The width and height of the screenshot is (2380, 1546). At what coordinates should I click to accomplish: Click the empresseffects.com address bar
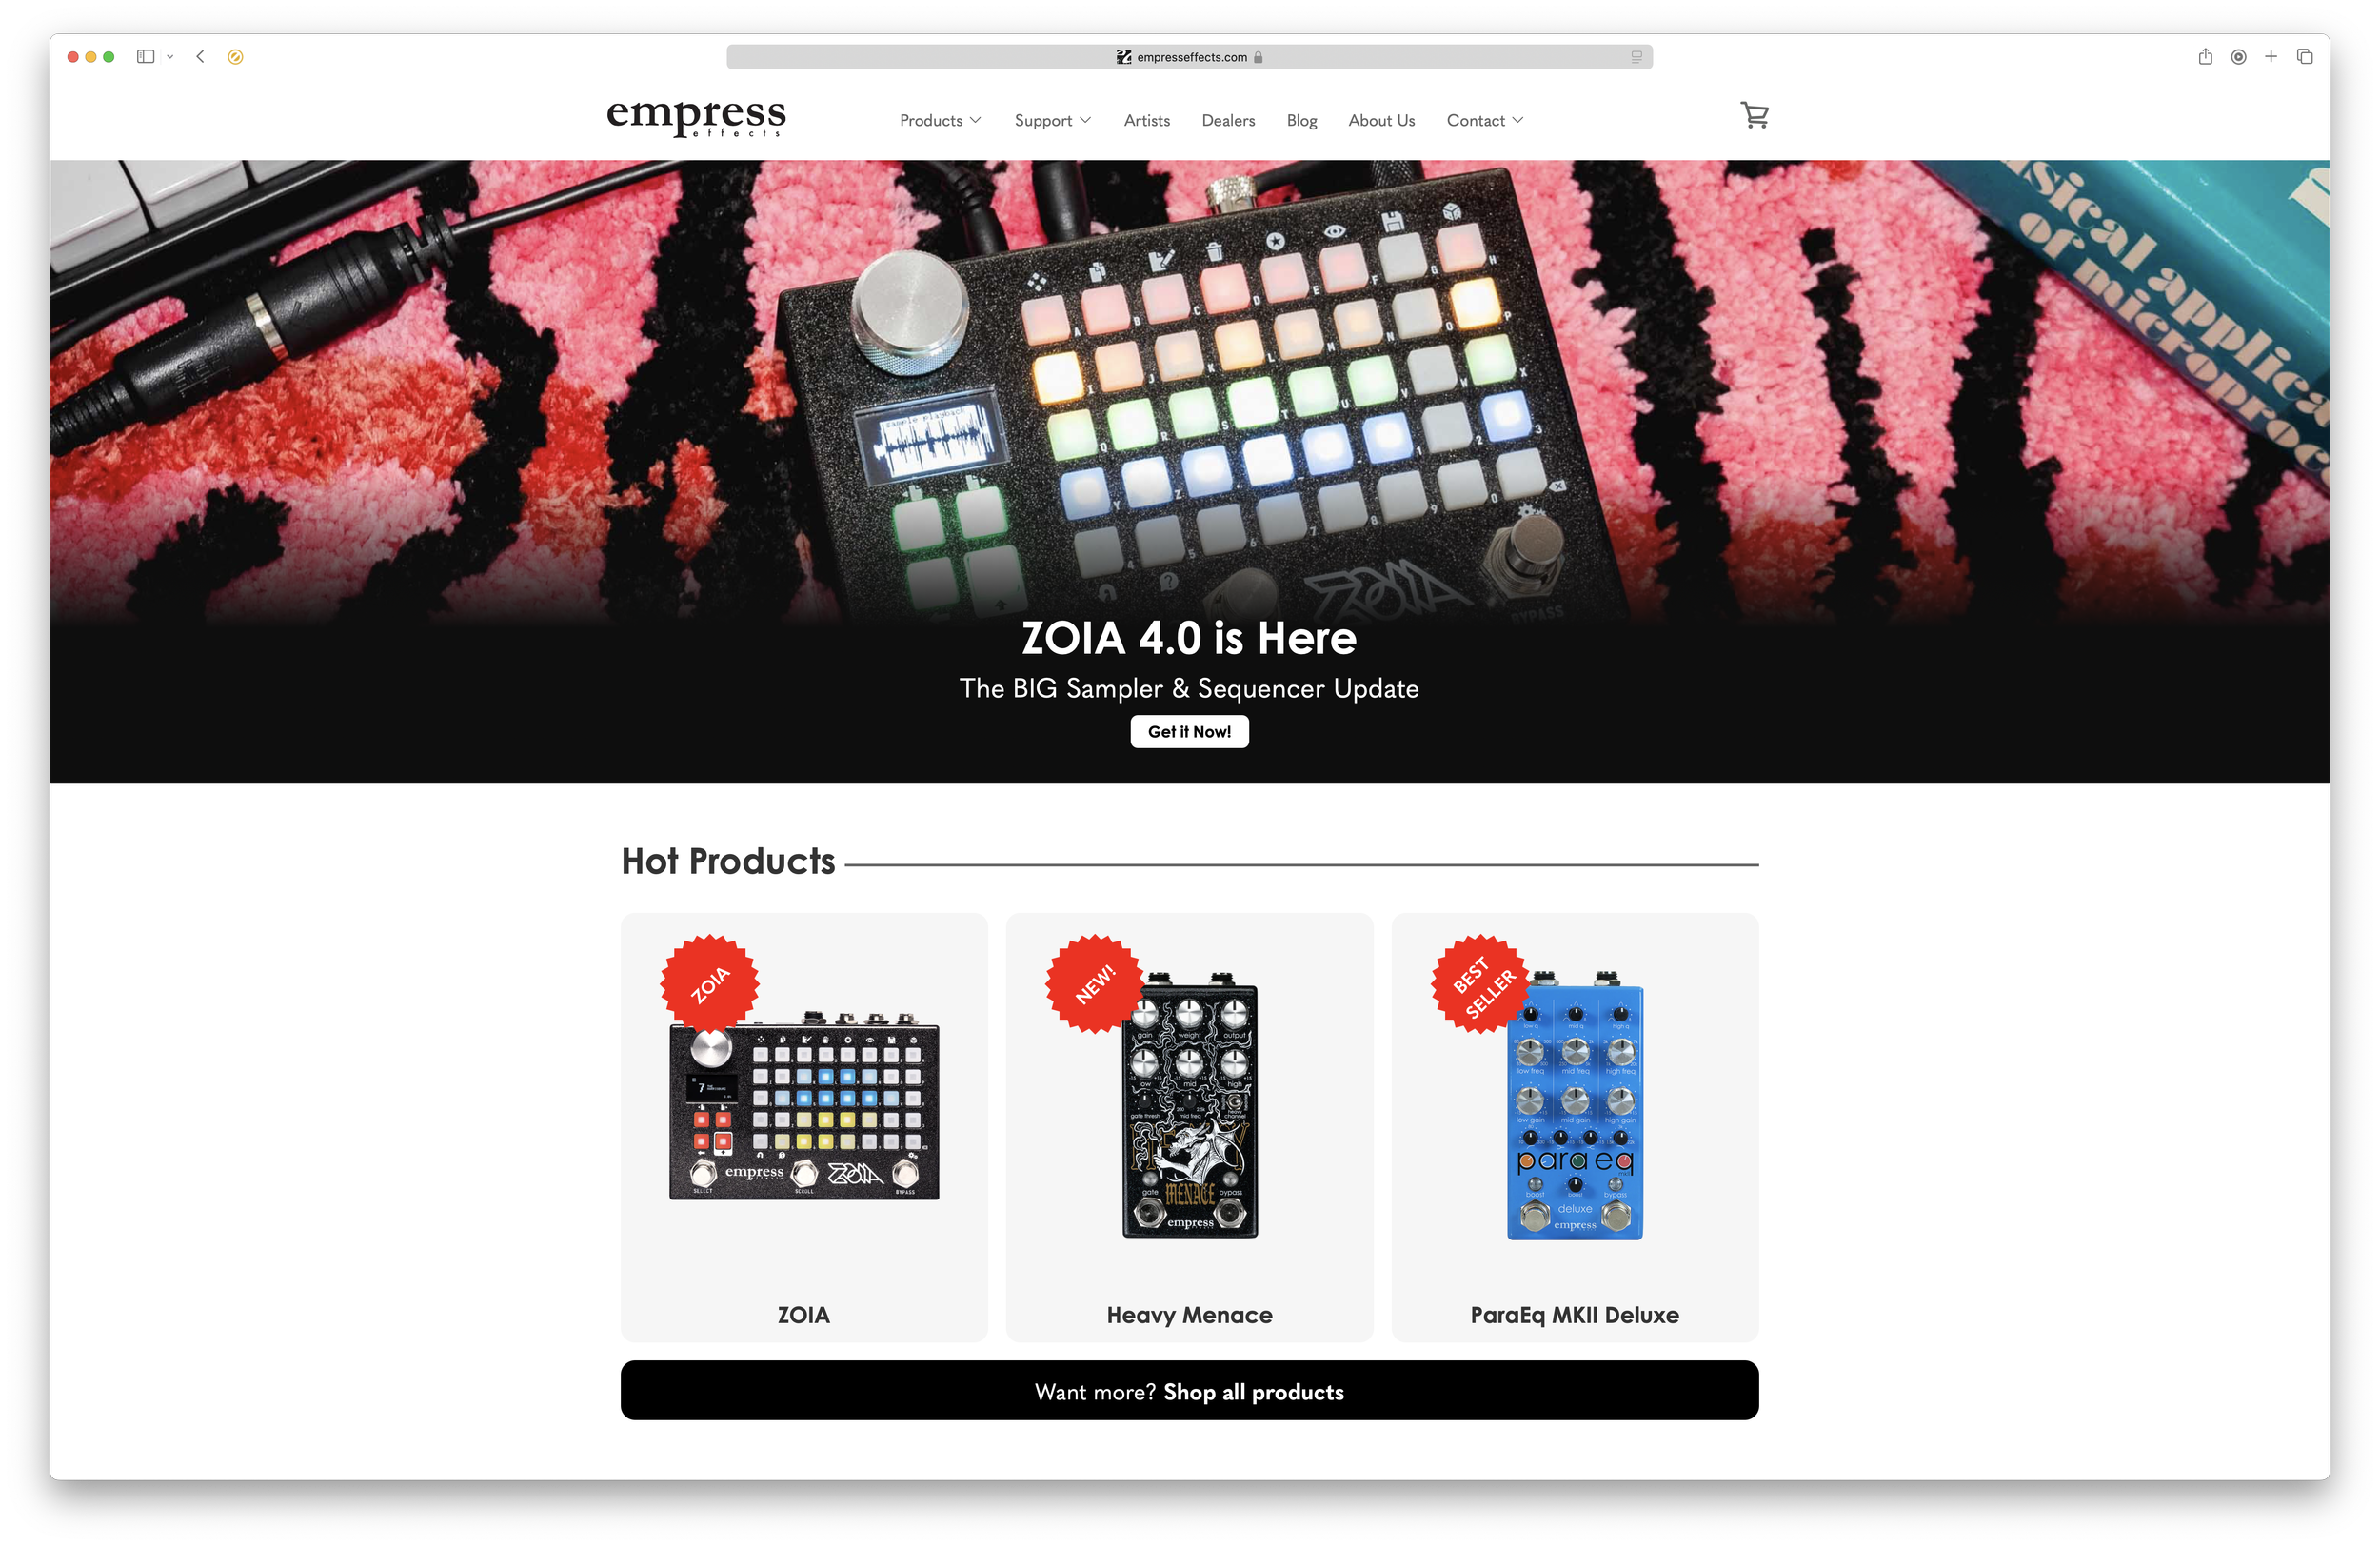[x=1189, y=57]
